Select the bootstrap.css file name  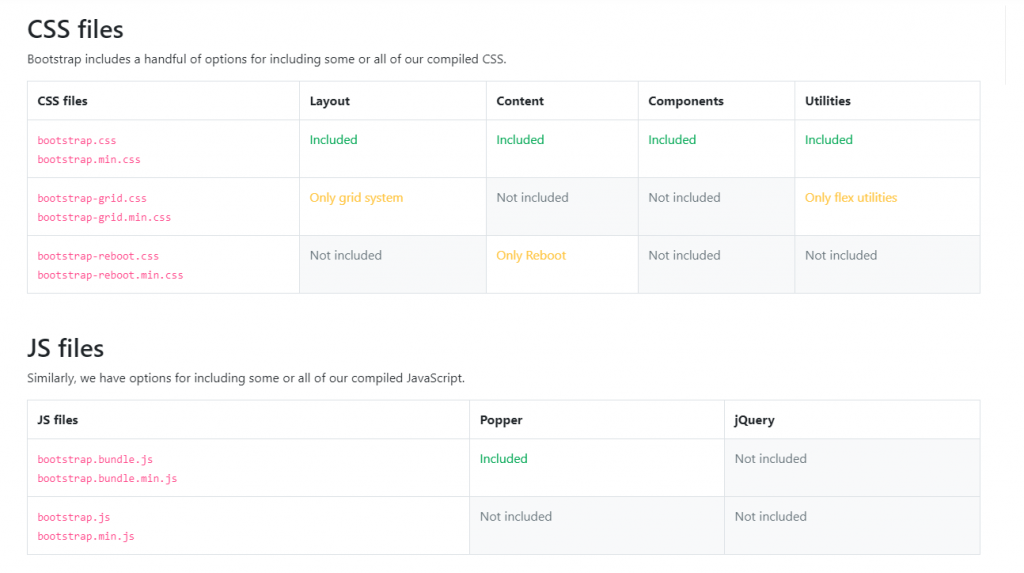[77, 141]
